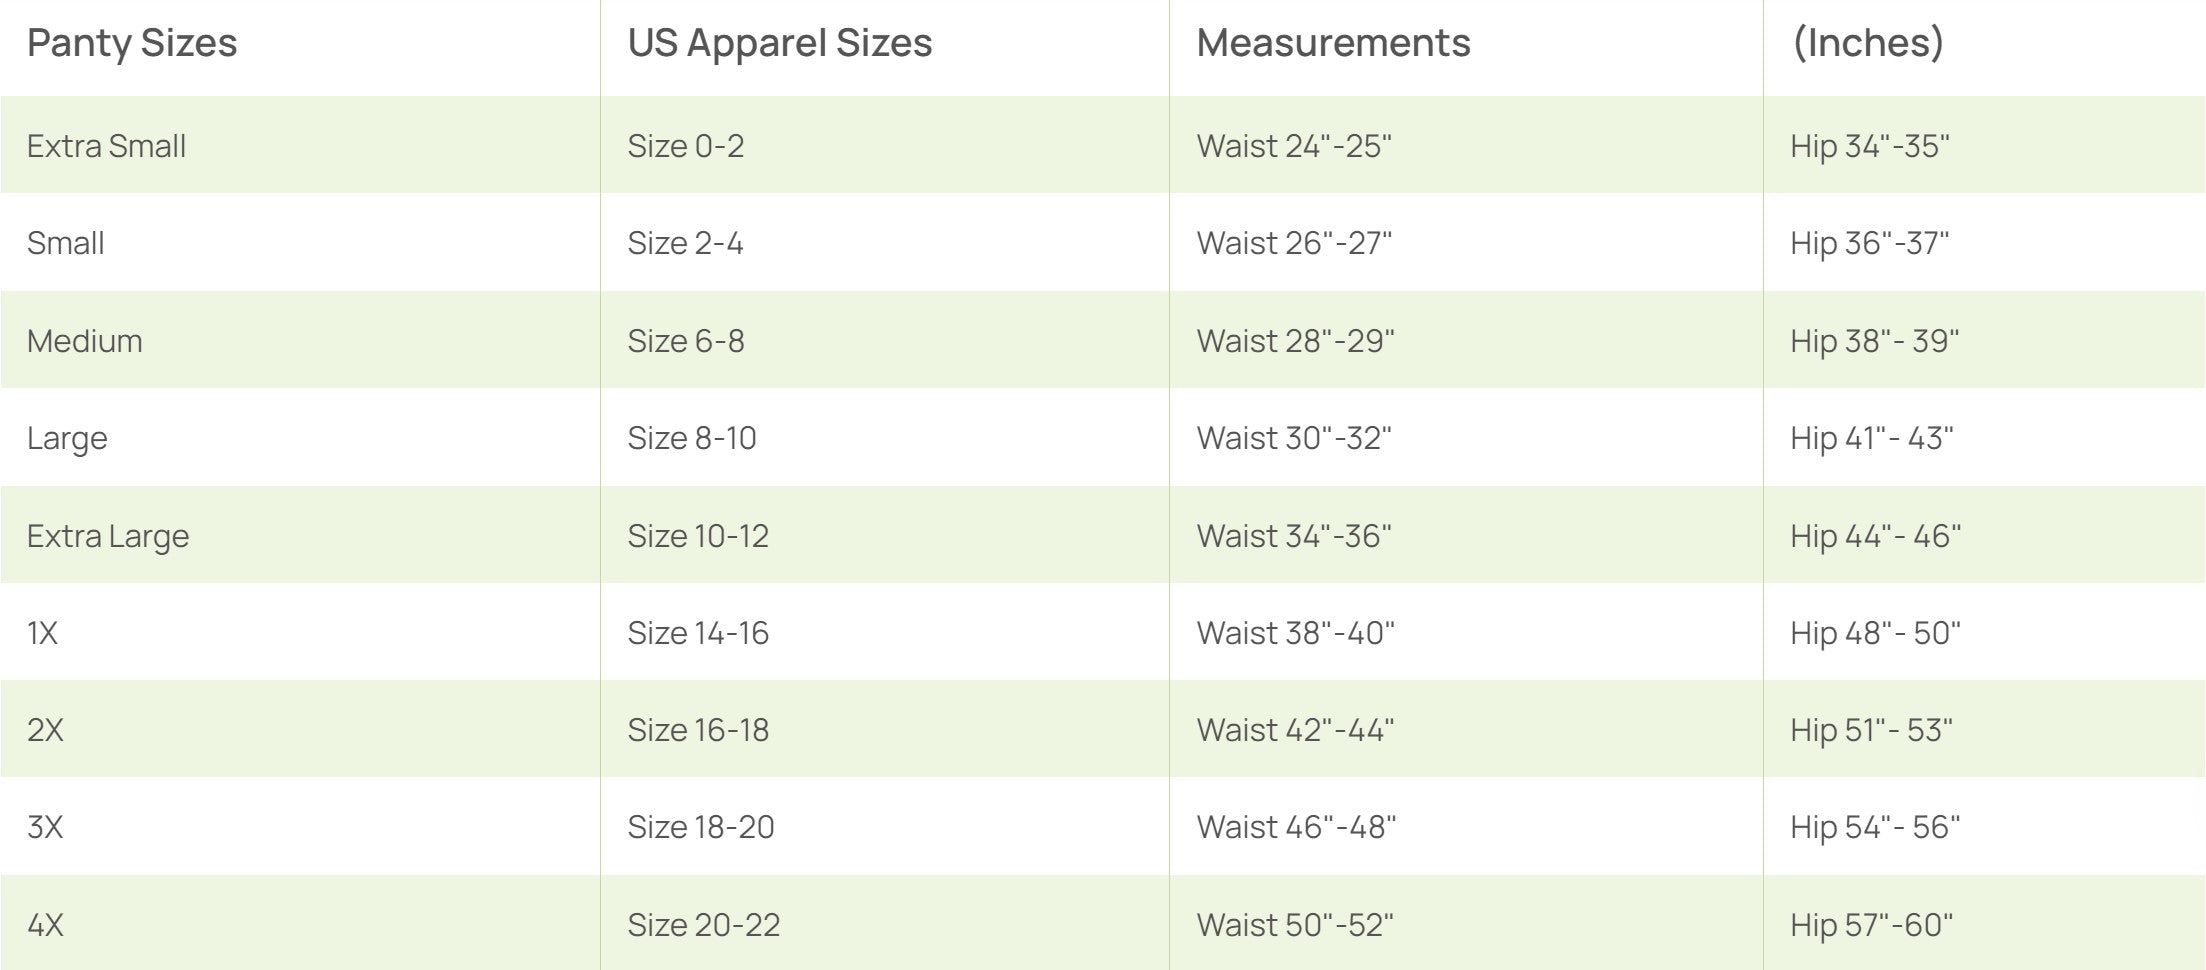Click the Waist 50"-52" cell
The width and height of the screenshot is (2206, 970).
(1295, 925)
